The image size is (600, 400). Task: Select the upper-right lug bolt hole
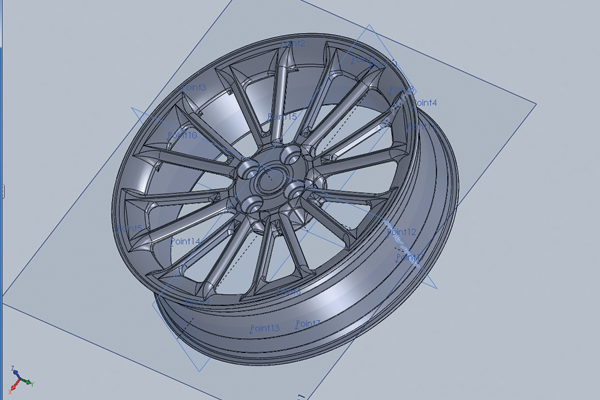tap(292, 155)
